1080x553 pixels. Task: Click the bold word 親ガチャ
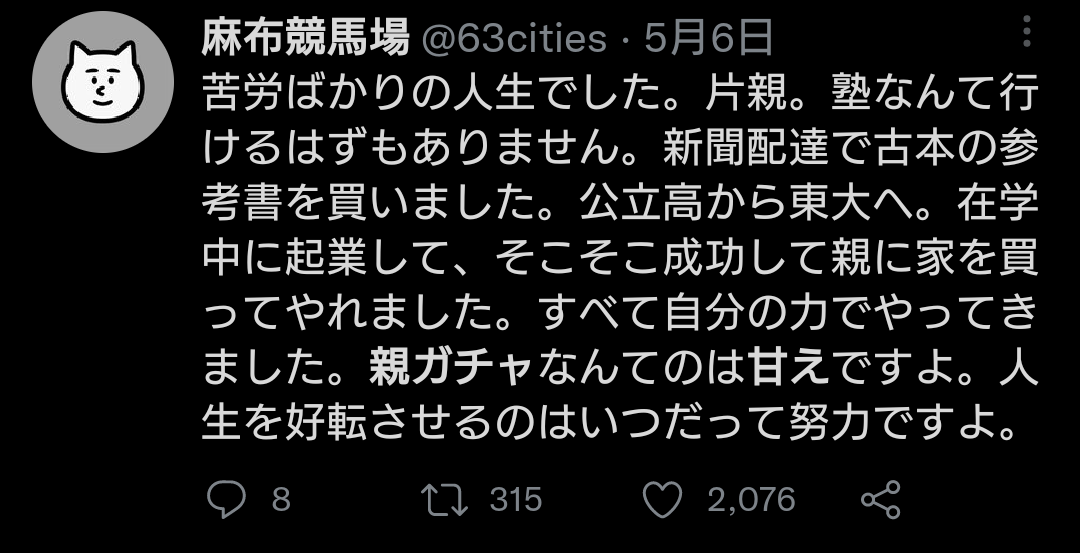[x=449, y=370]
